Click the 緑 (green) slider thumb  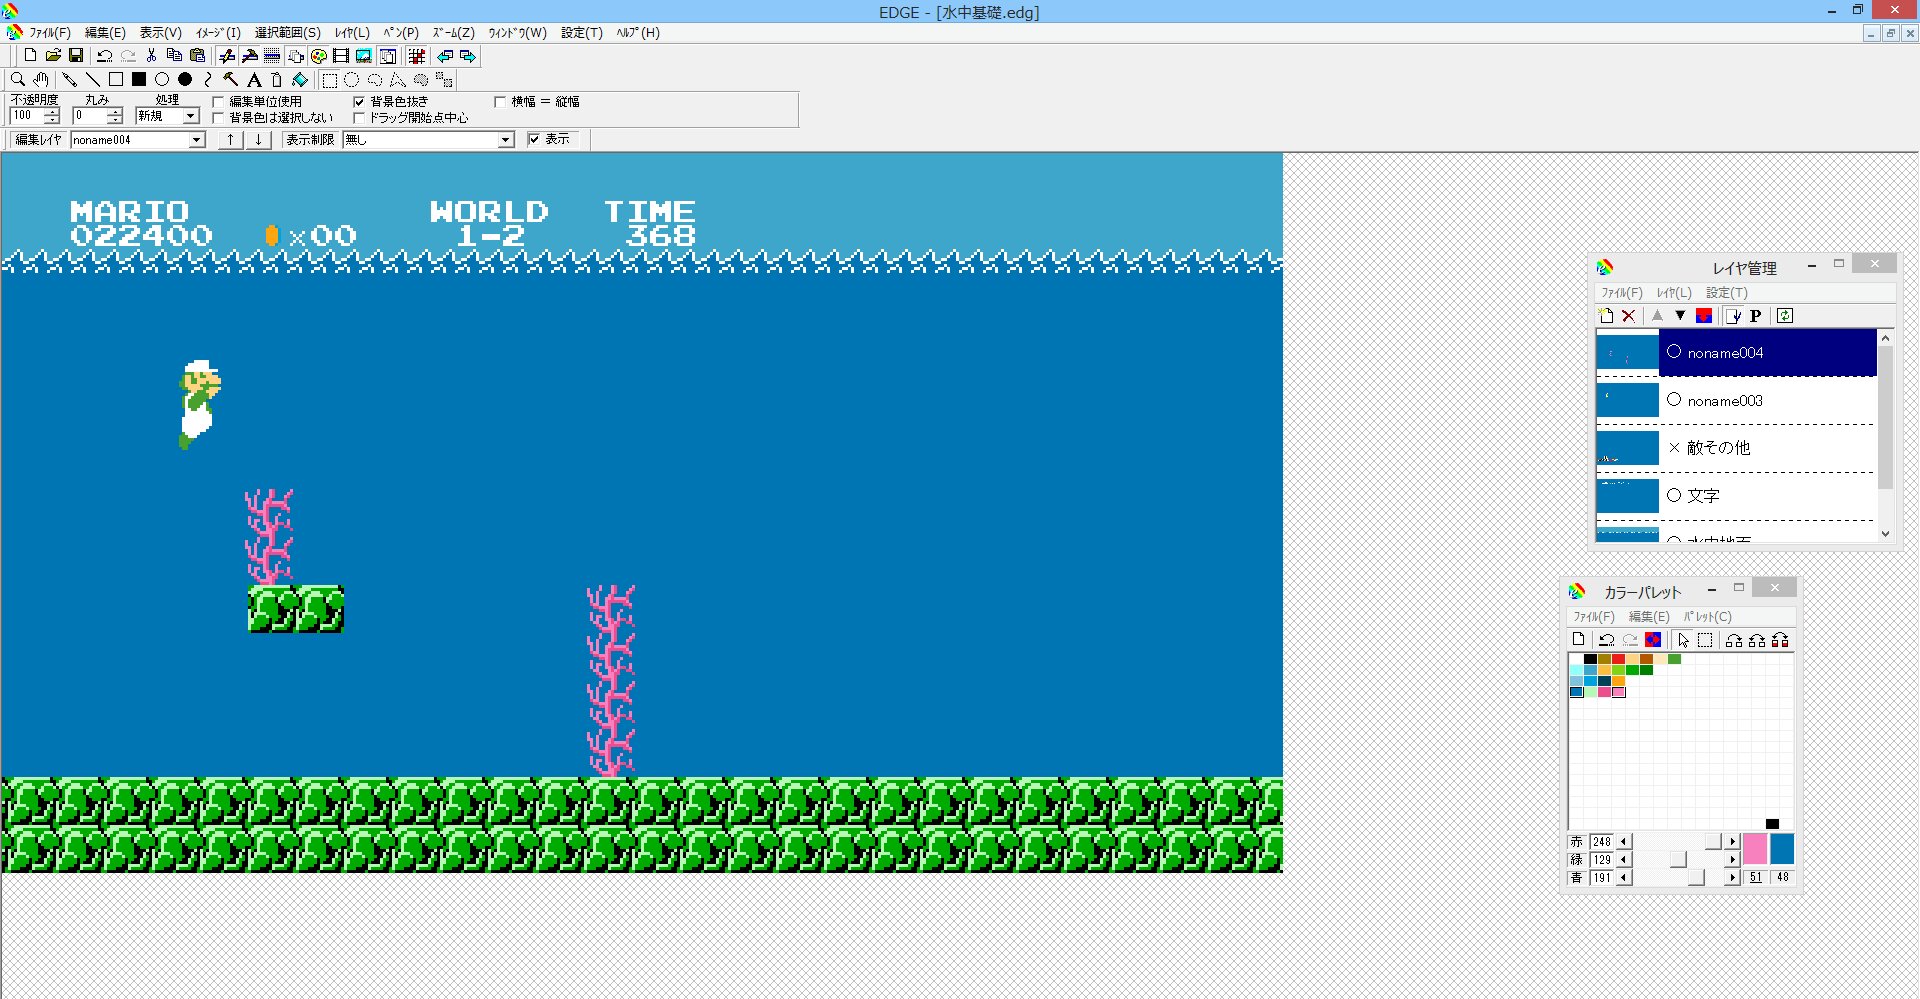1678,860
